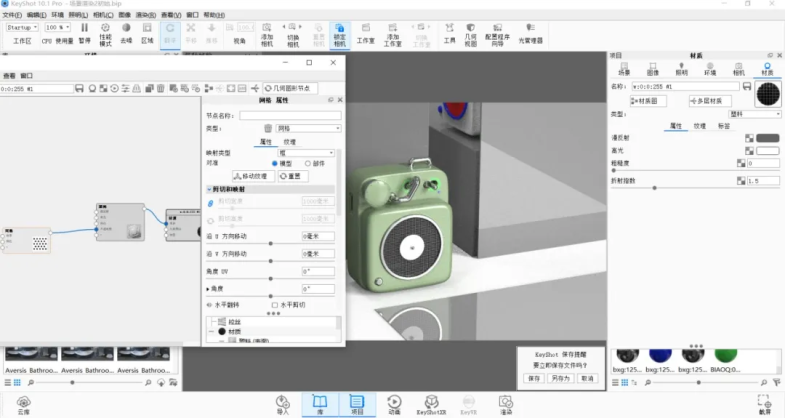This screenshot has height=418, width=785.
Task: Click the 导入 (import) button in bottom bar
Action: point(282,403)
